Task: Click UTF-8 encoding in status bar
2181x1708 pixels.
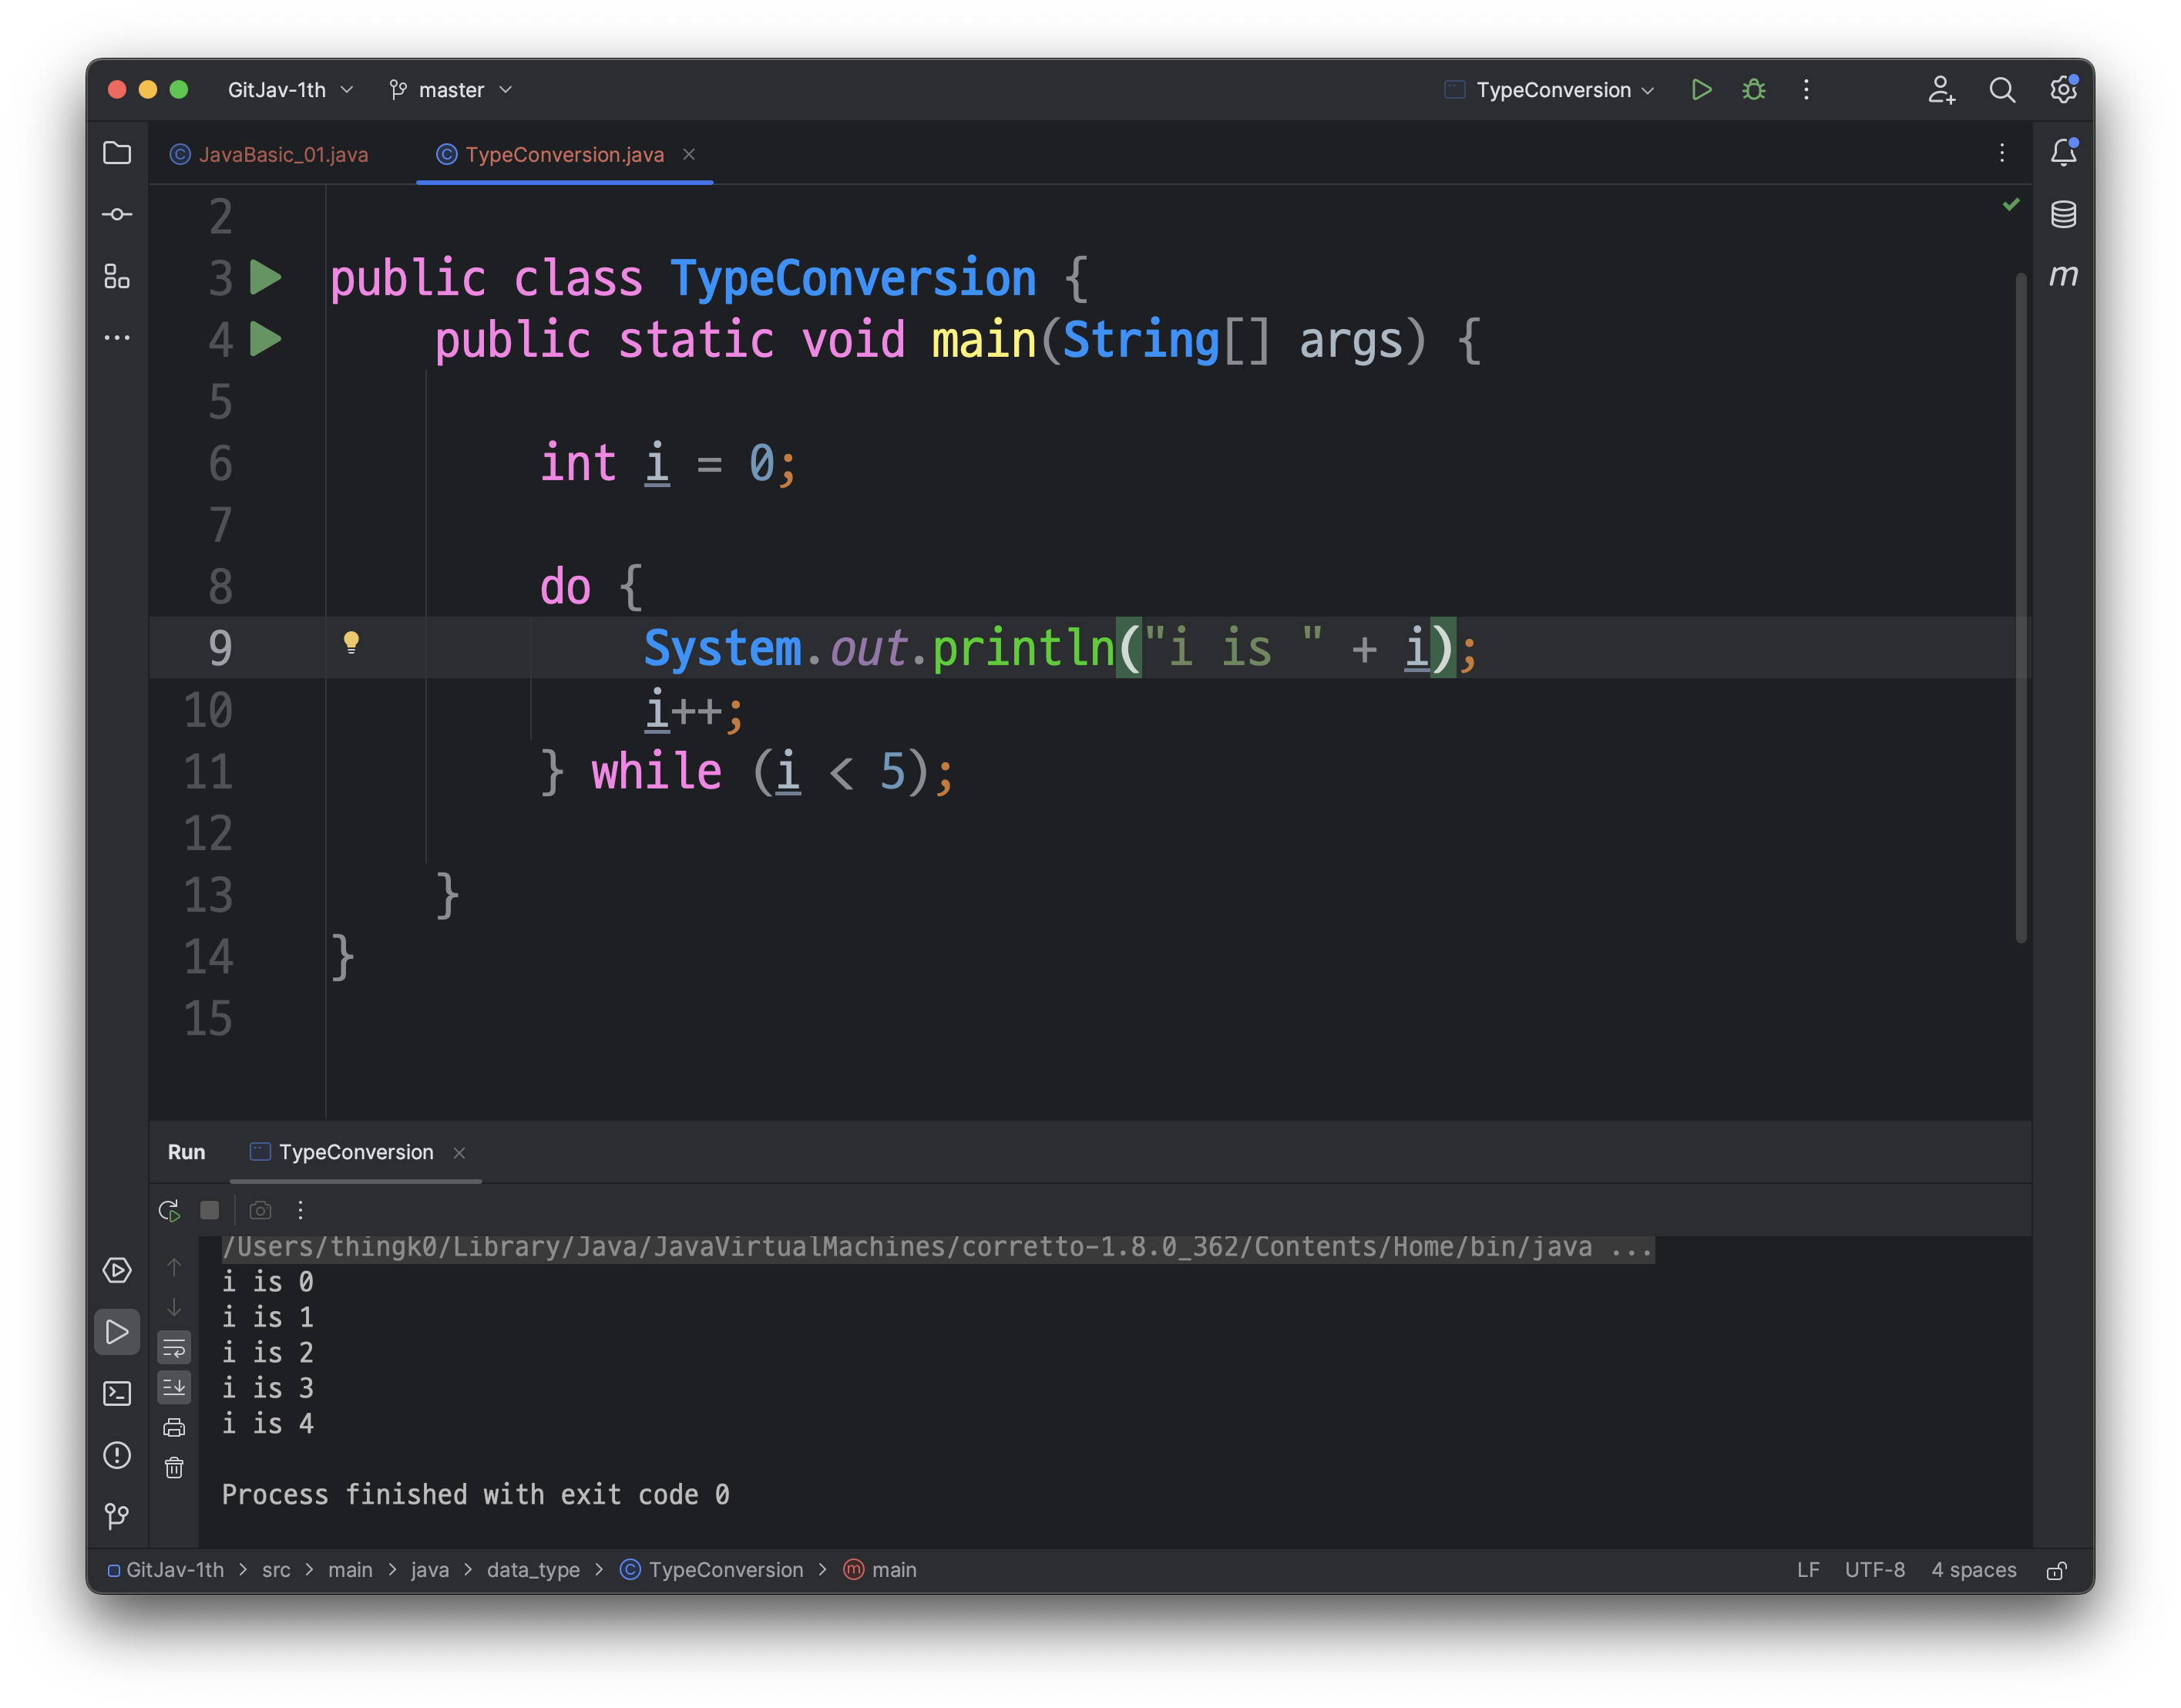Action: (1874, 1570)
